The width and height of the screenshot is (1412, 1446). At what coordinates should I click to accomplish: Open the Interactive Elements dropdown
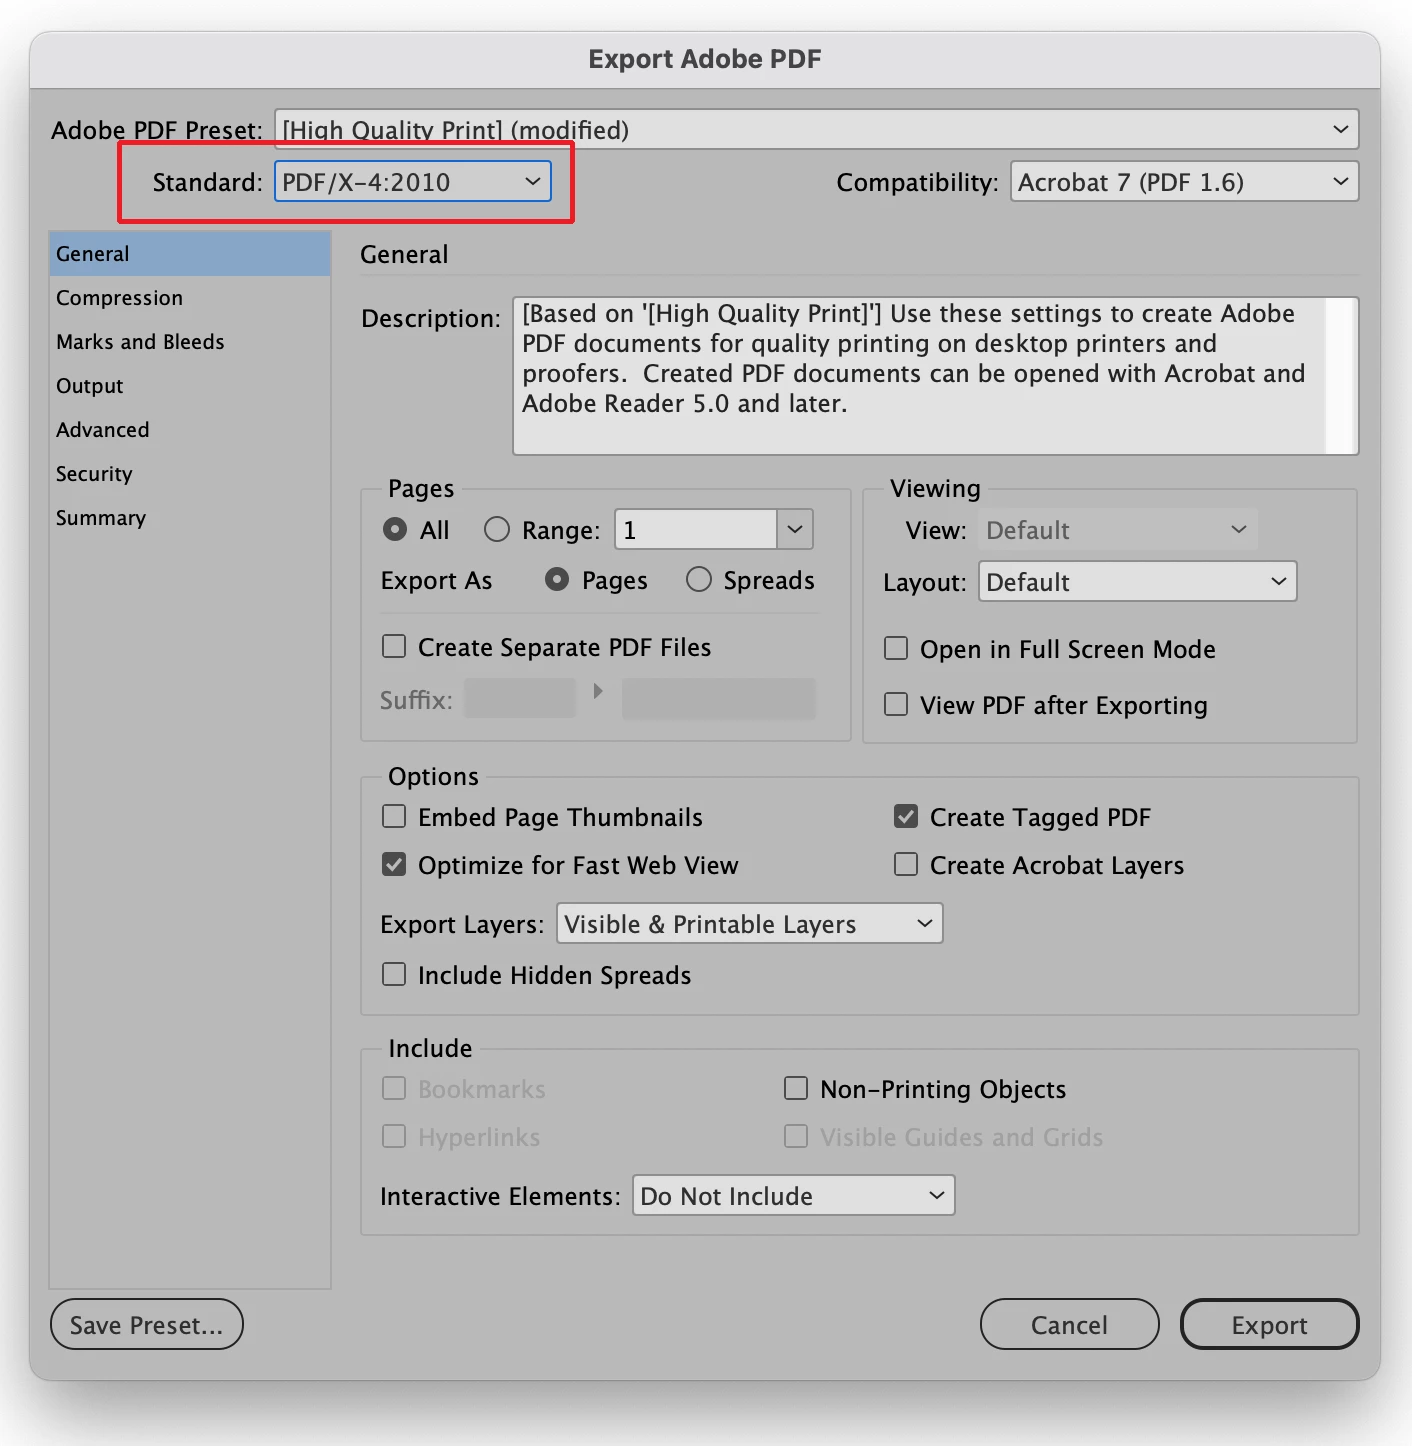click(794, 1196)
